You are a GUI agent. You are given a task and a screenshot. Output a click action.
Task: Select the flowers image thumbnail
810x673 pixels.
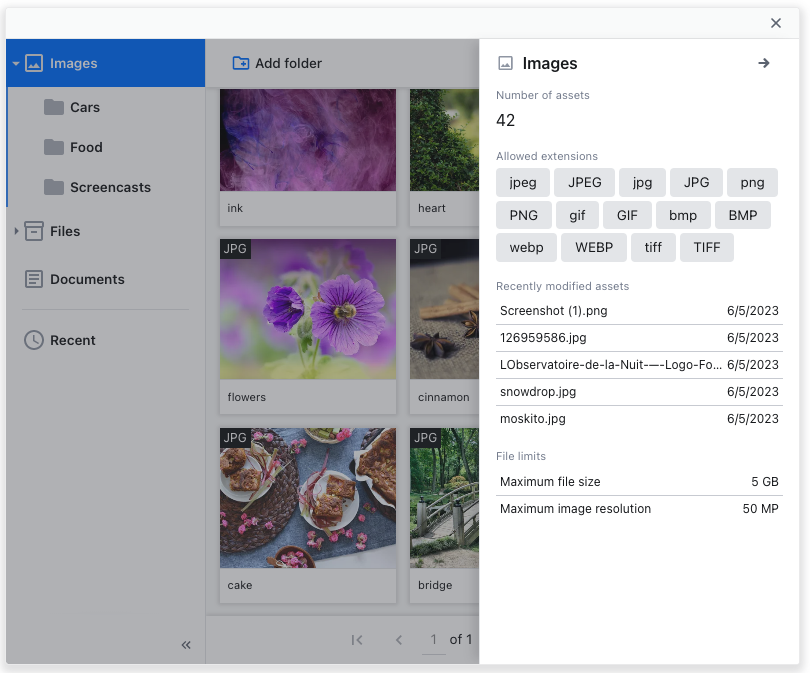[308, 309]
